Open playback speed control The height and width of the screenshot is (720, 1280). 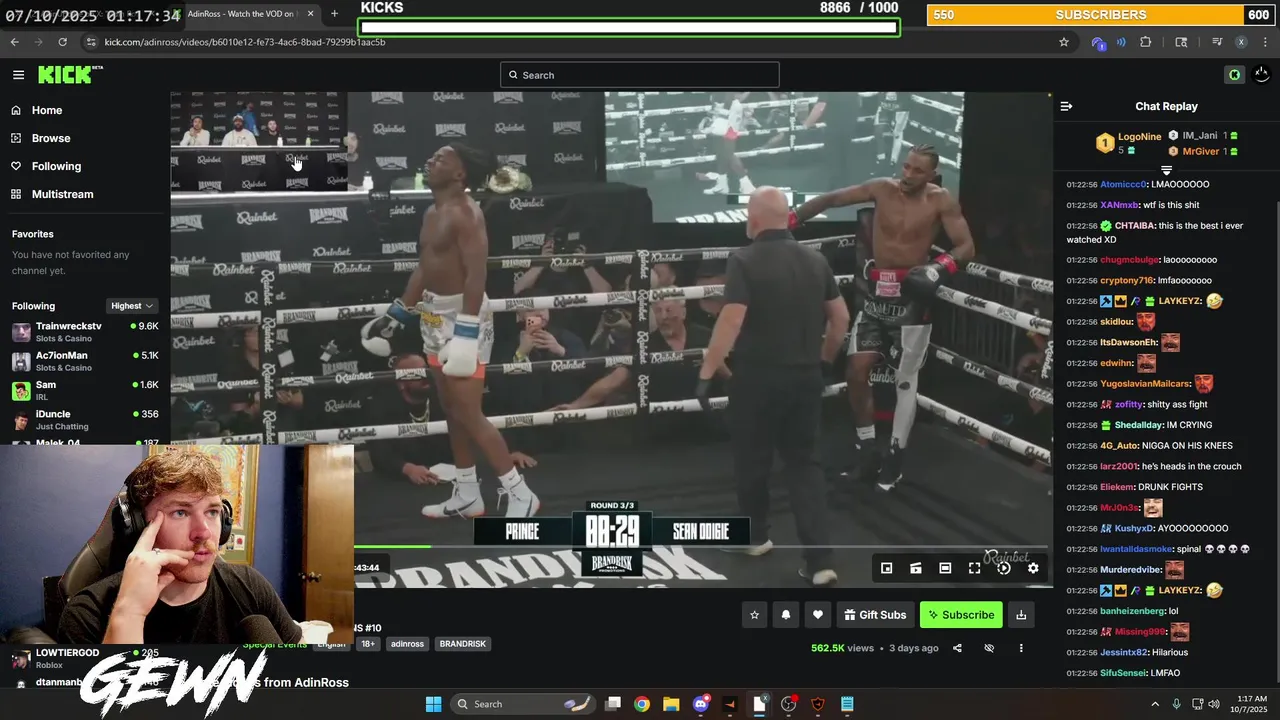1004,568
